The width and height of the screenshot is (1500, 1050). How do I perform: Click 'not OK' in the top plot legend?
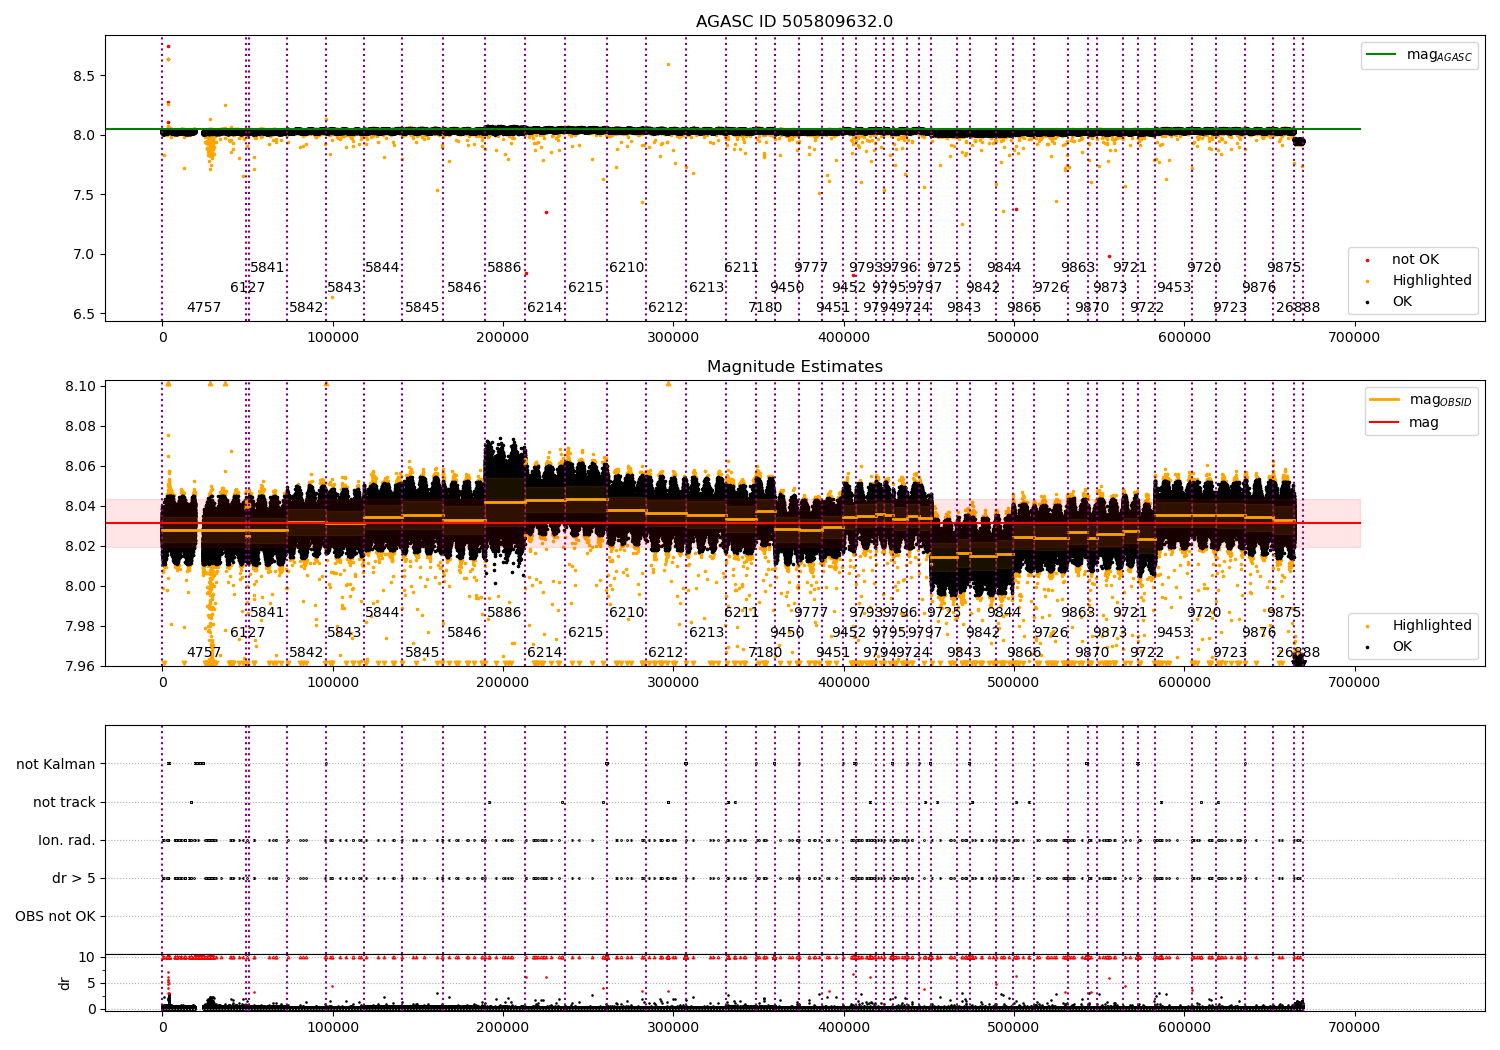(1415, 260)
